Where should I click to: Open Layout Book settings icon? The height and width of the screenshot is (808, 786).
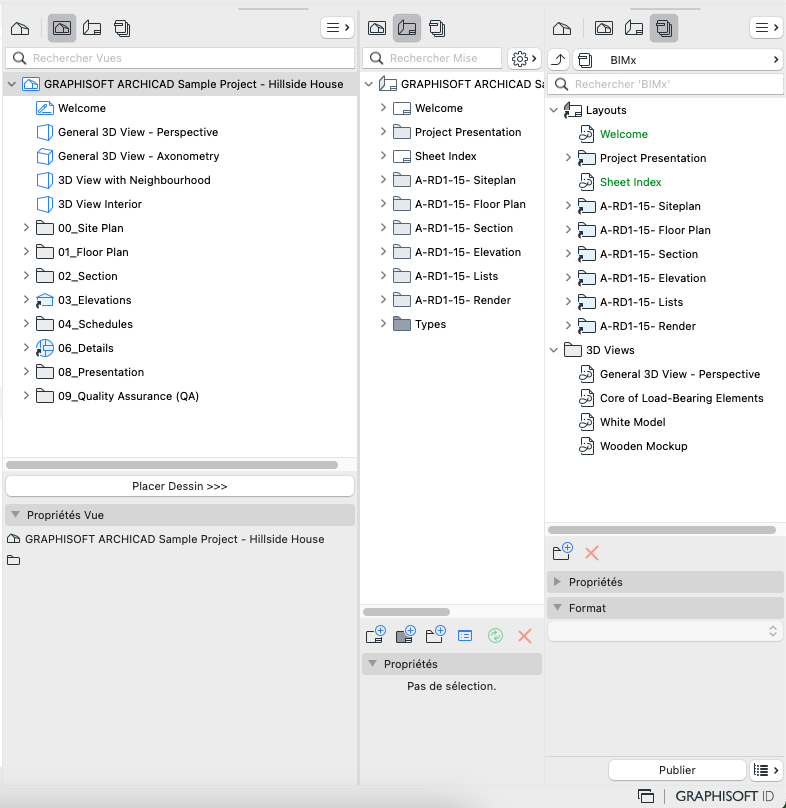click(465, 636)
